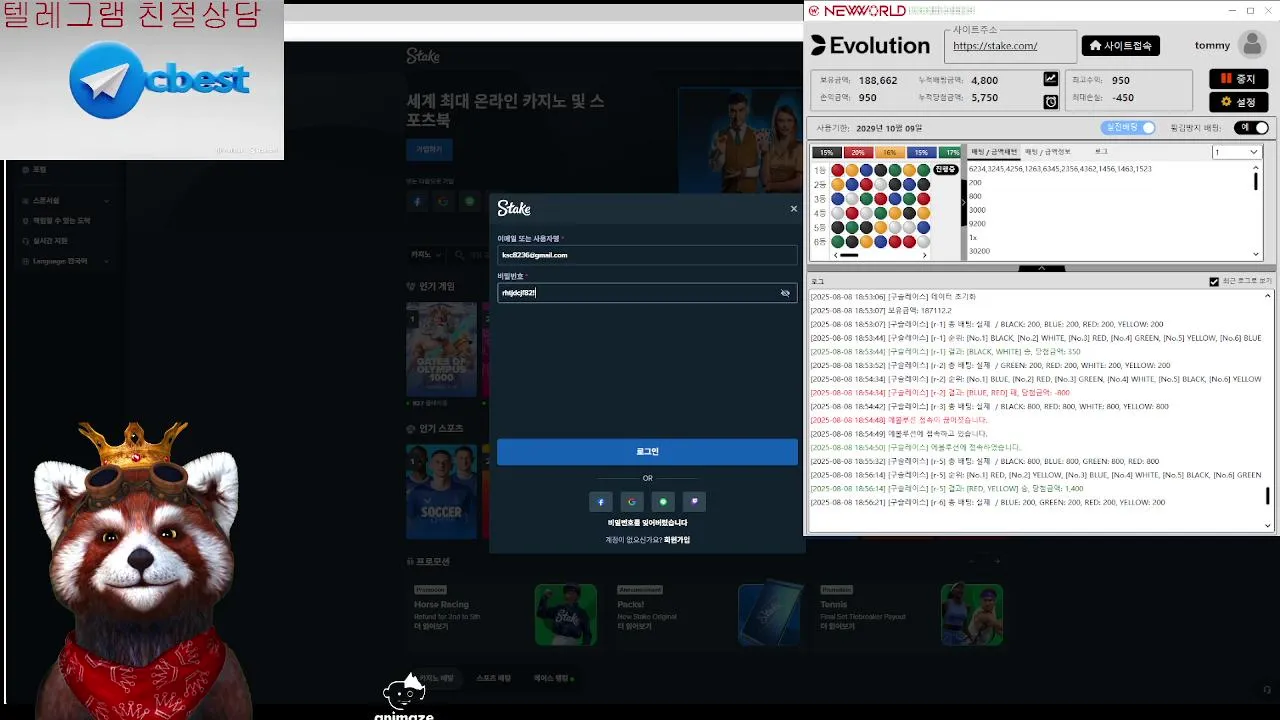Click 비밀번호를 잊어버렸습니다 forgot password link
1280x720 pixels.
point(648,523)
